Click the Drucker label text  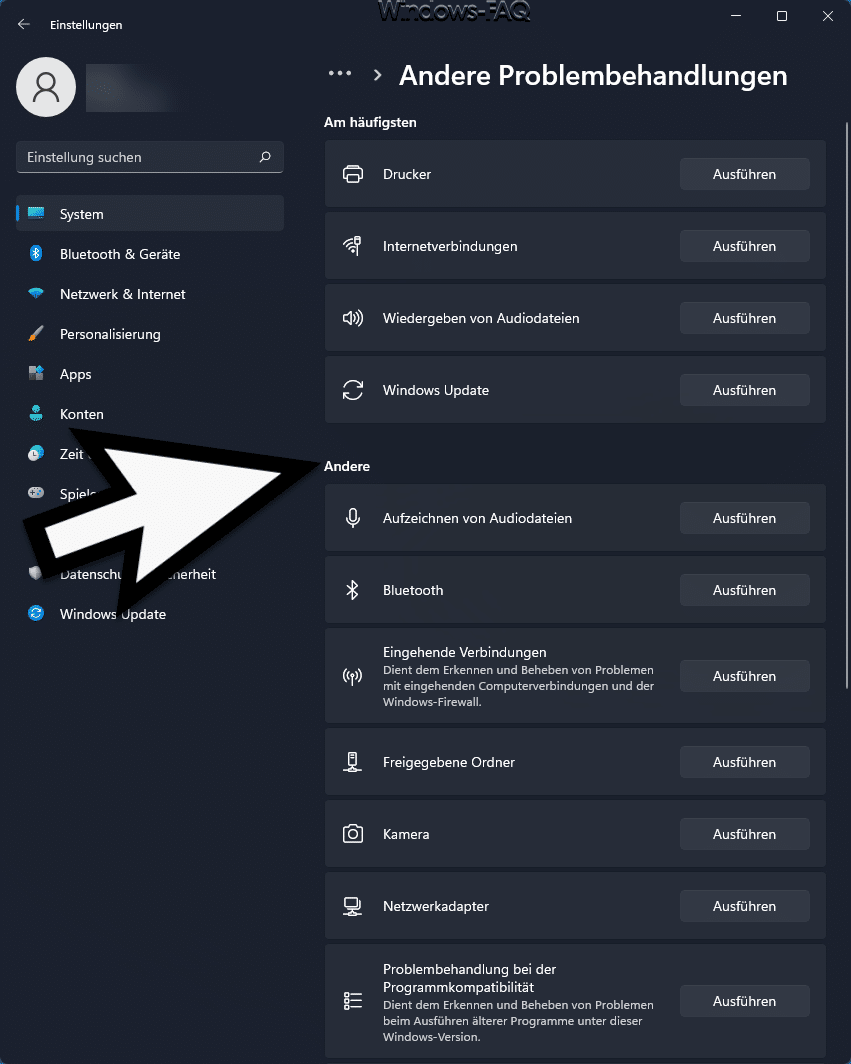pyautogui.click(x=407, y=174)
